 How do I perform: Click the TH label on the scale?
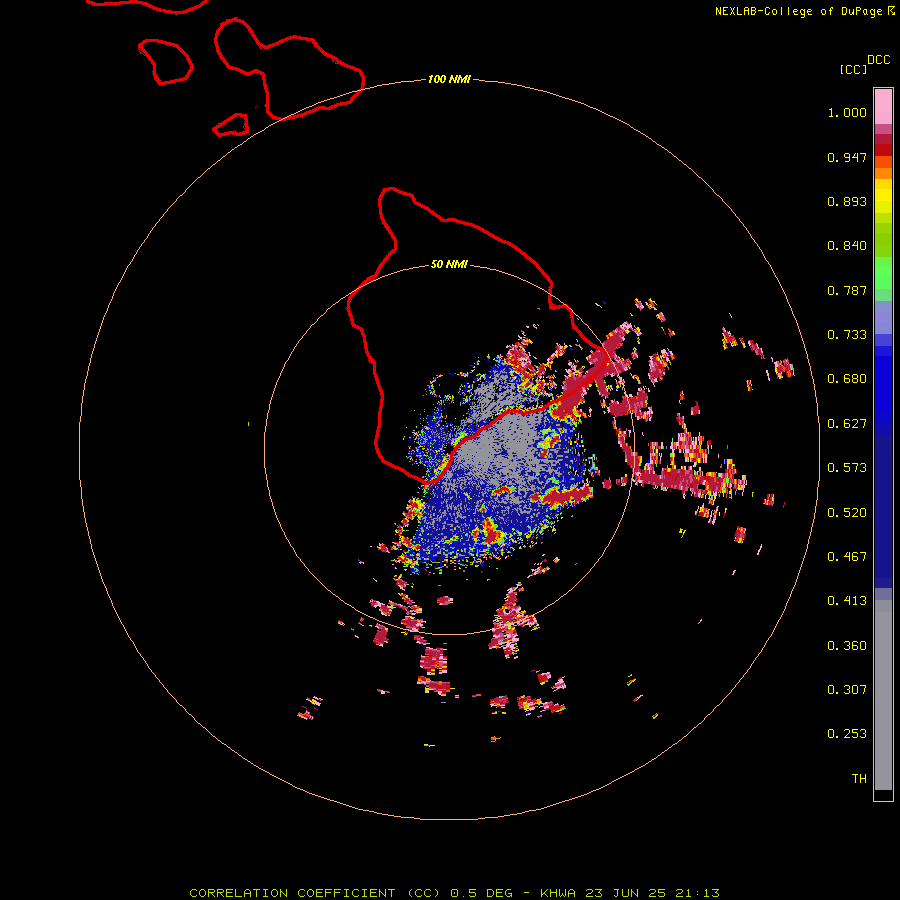click(859, 779)
